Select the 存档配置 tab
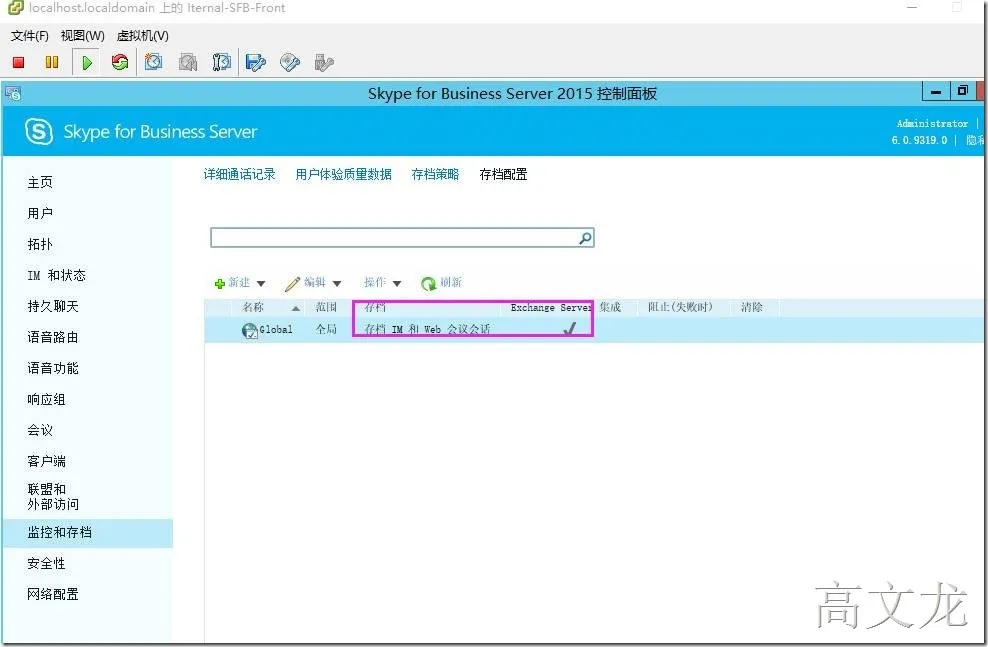Viewport: 988px width, 647px height. click(503, 175)
